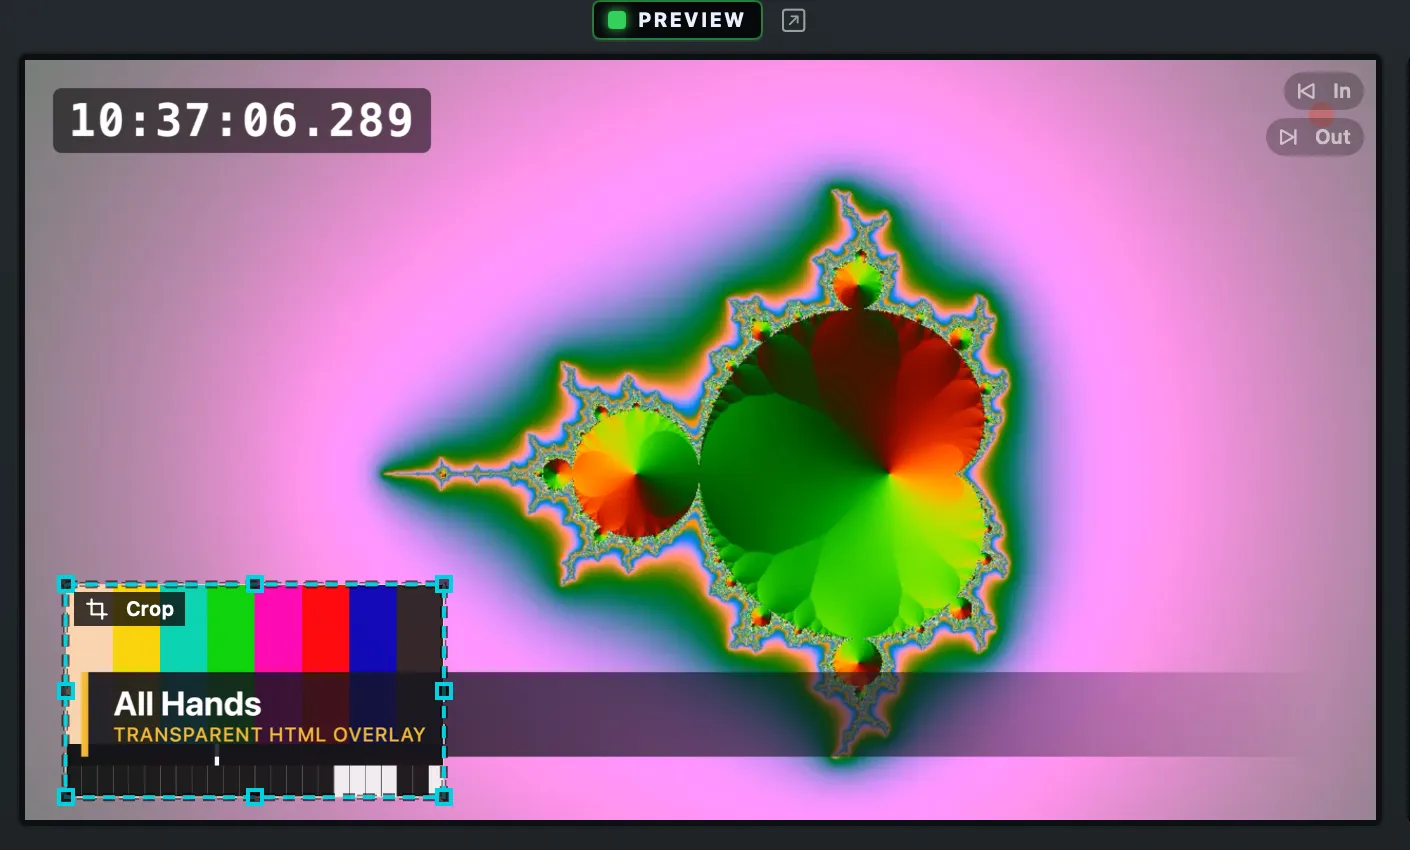This screenshot has height=850, width=1410.
Task: Click the green PREVIEW indicator button
Action: 677,20
